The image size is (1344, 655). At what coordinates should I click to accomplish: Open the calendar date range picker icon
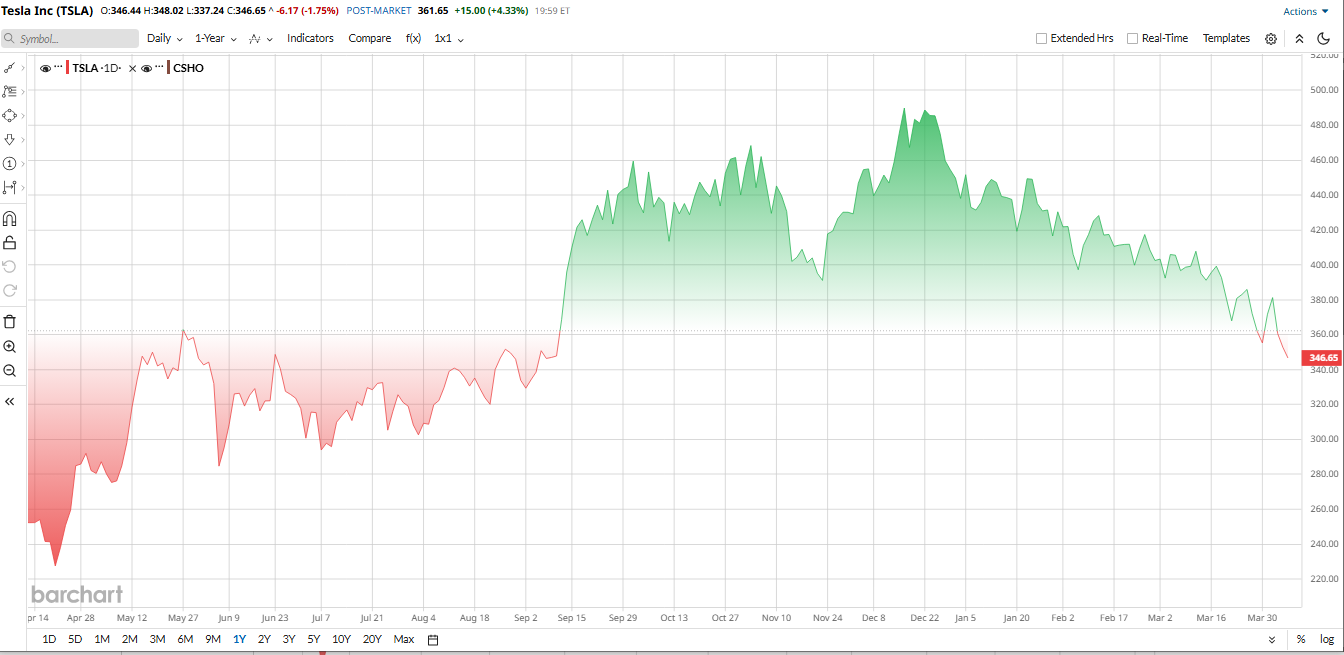(x=433, y=640)
